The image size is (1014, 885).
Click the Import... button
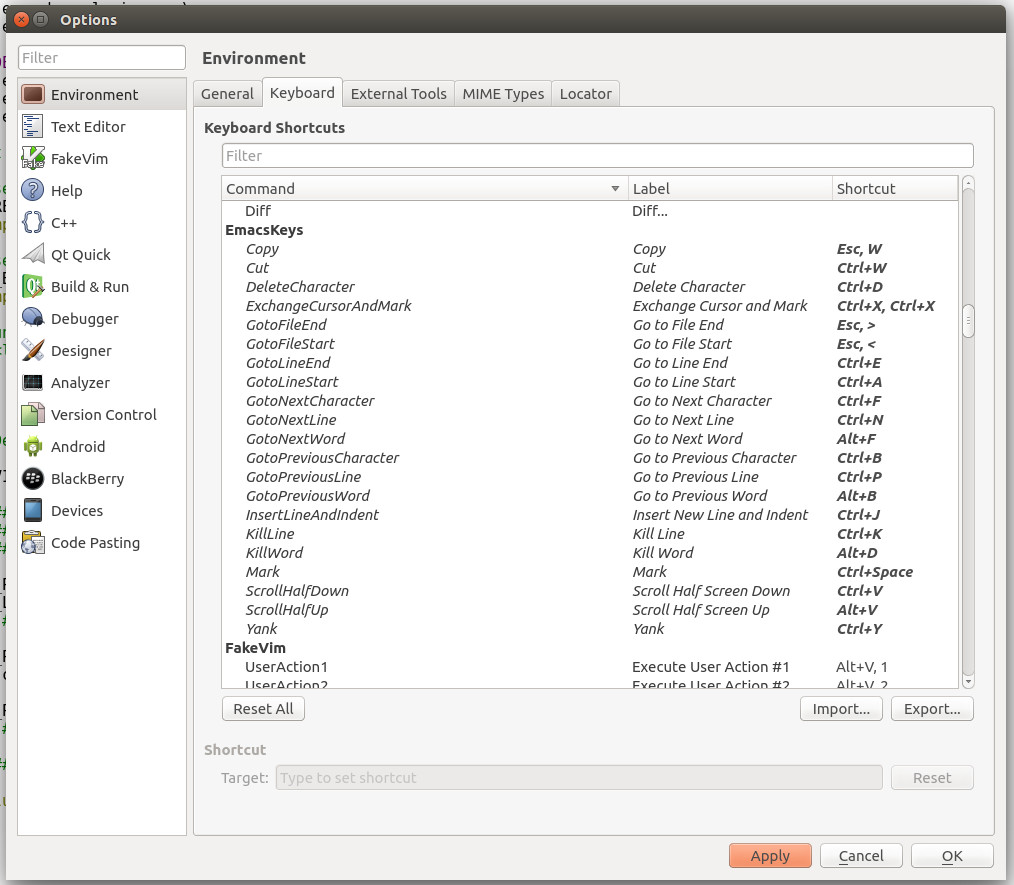[x=841, y=709]
